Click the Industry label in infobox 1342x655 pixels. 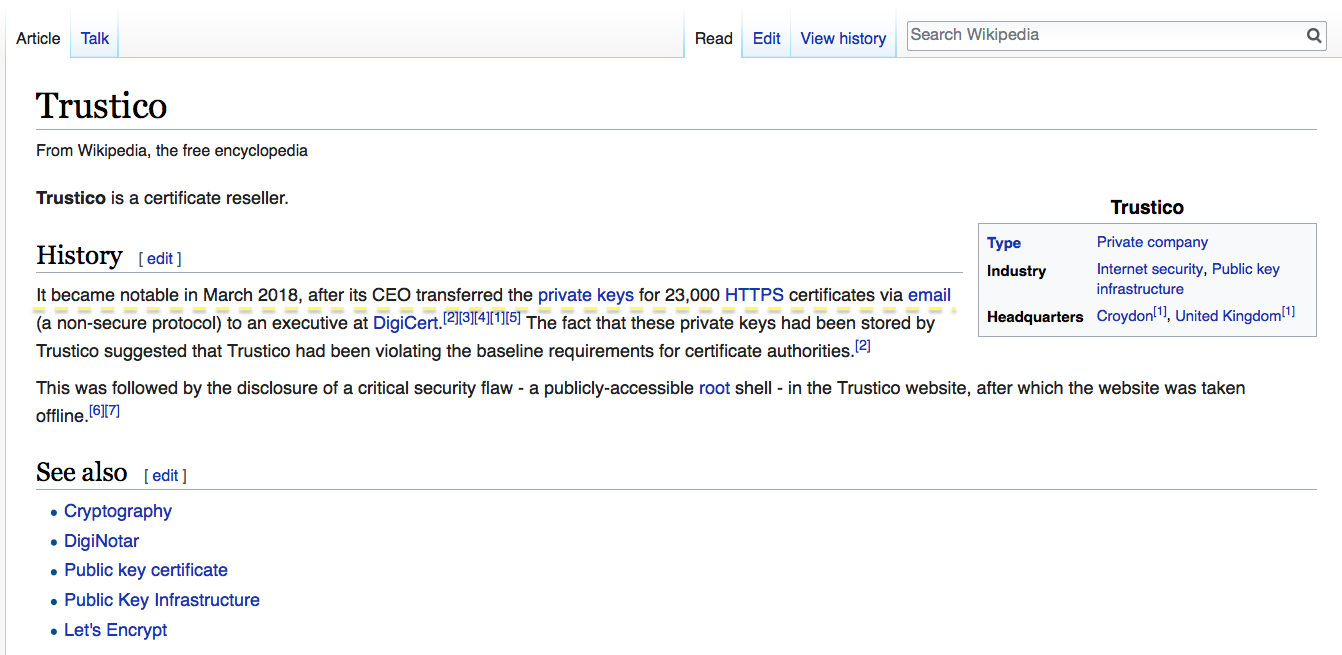[x=1016, y=271]
